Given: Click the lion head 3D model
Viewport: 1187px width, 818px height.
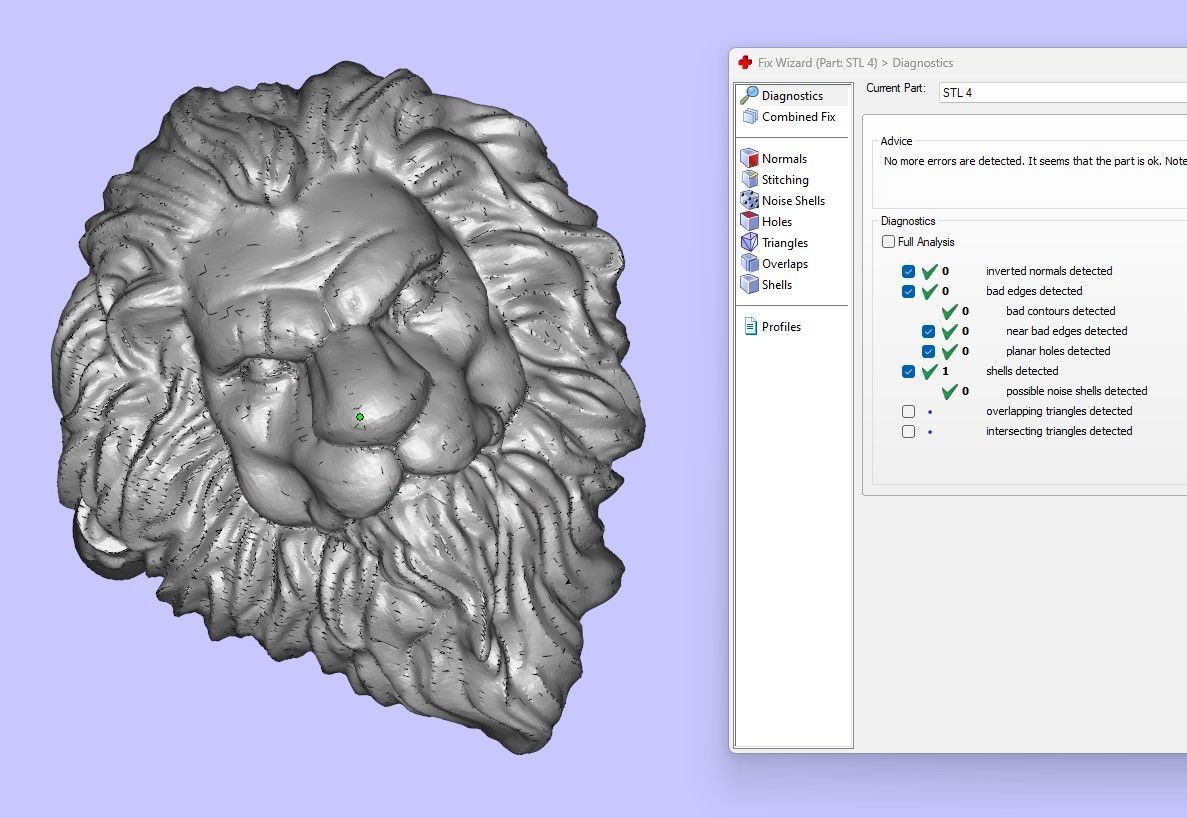Looking at the screenshot, I should pos(348,409).
